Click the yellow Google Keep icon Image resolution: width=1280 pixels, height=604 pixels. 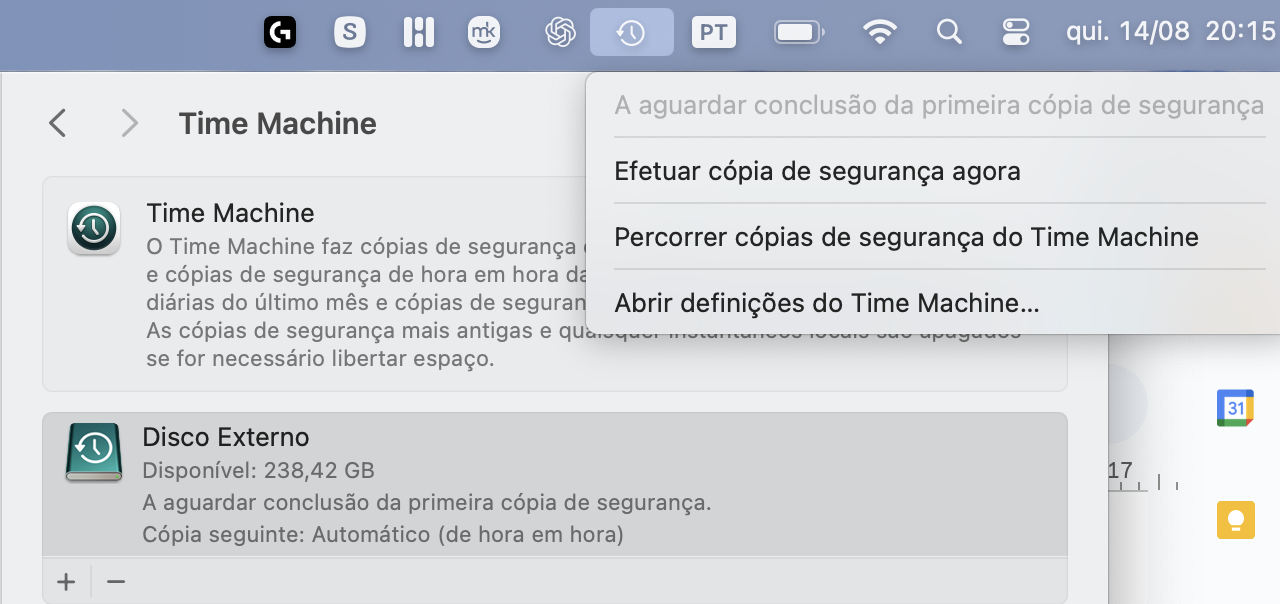[1236, 520]
